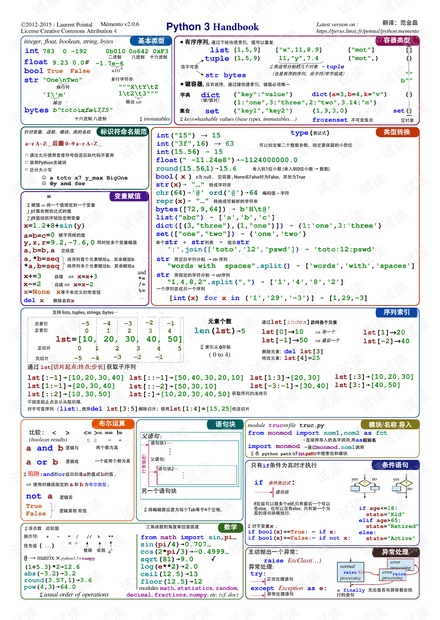
Task: Click the 变量赋值 section badge
Action: point(128,196)
